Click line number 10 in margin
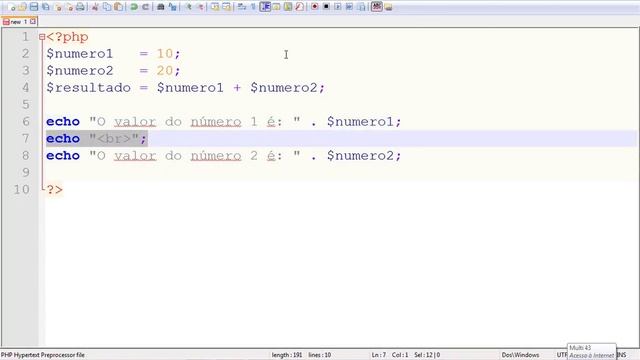 point(21,189)
